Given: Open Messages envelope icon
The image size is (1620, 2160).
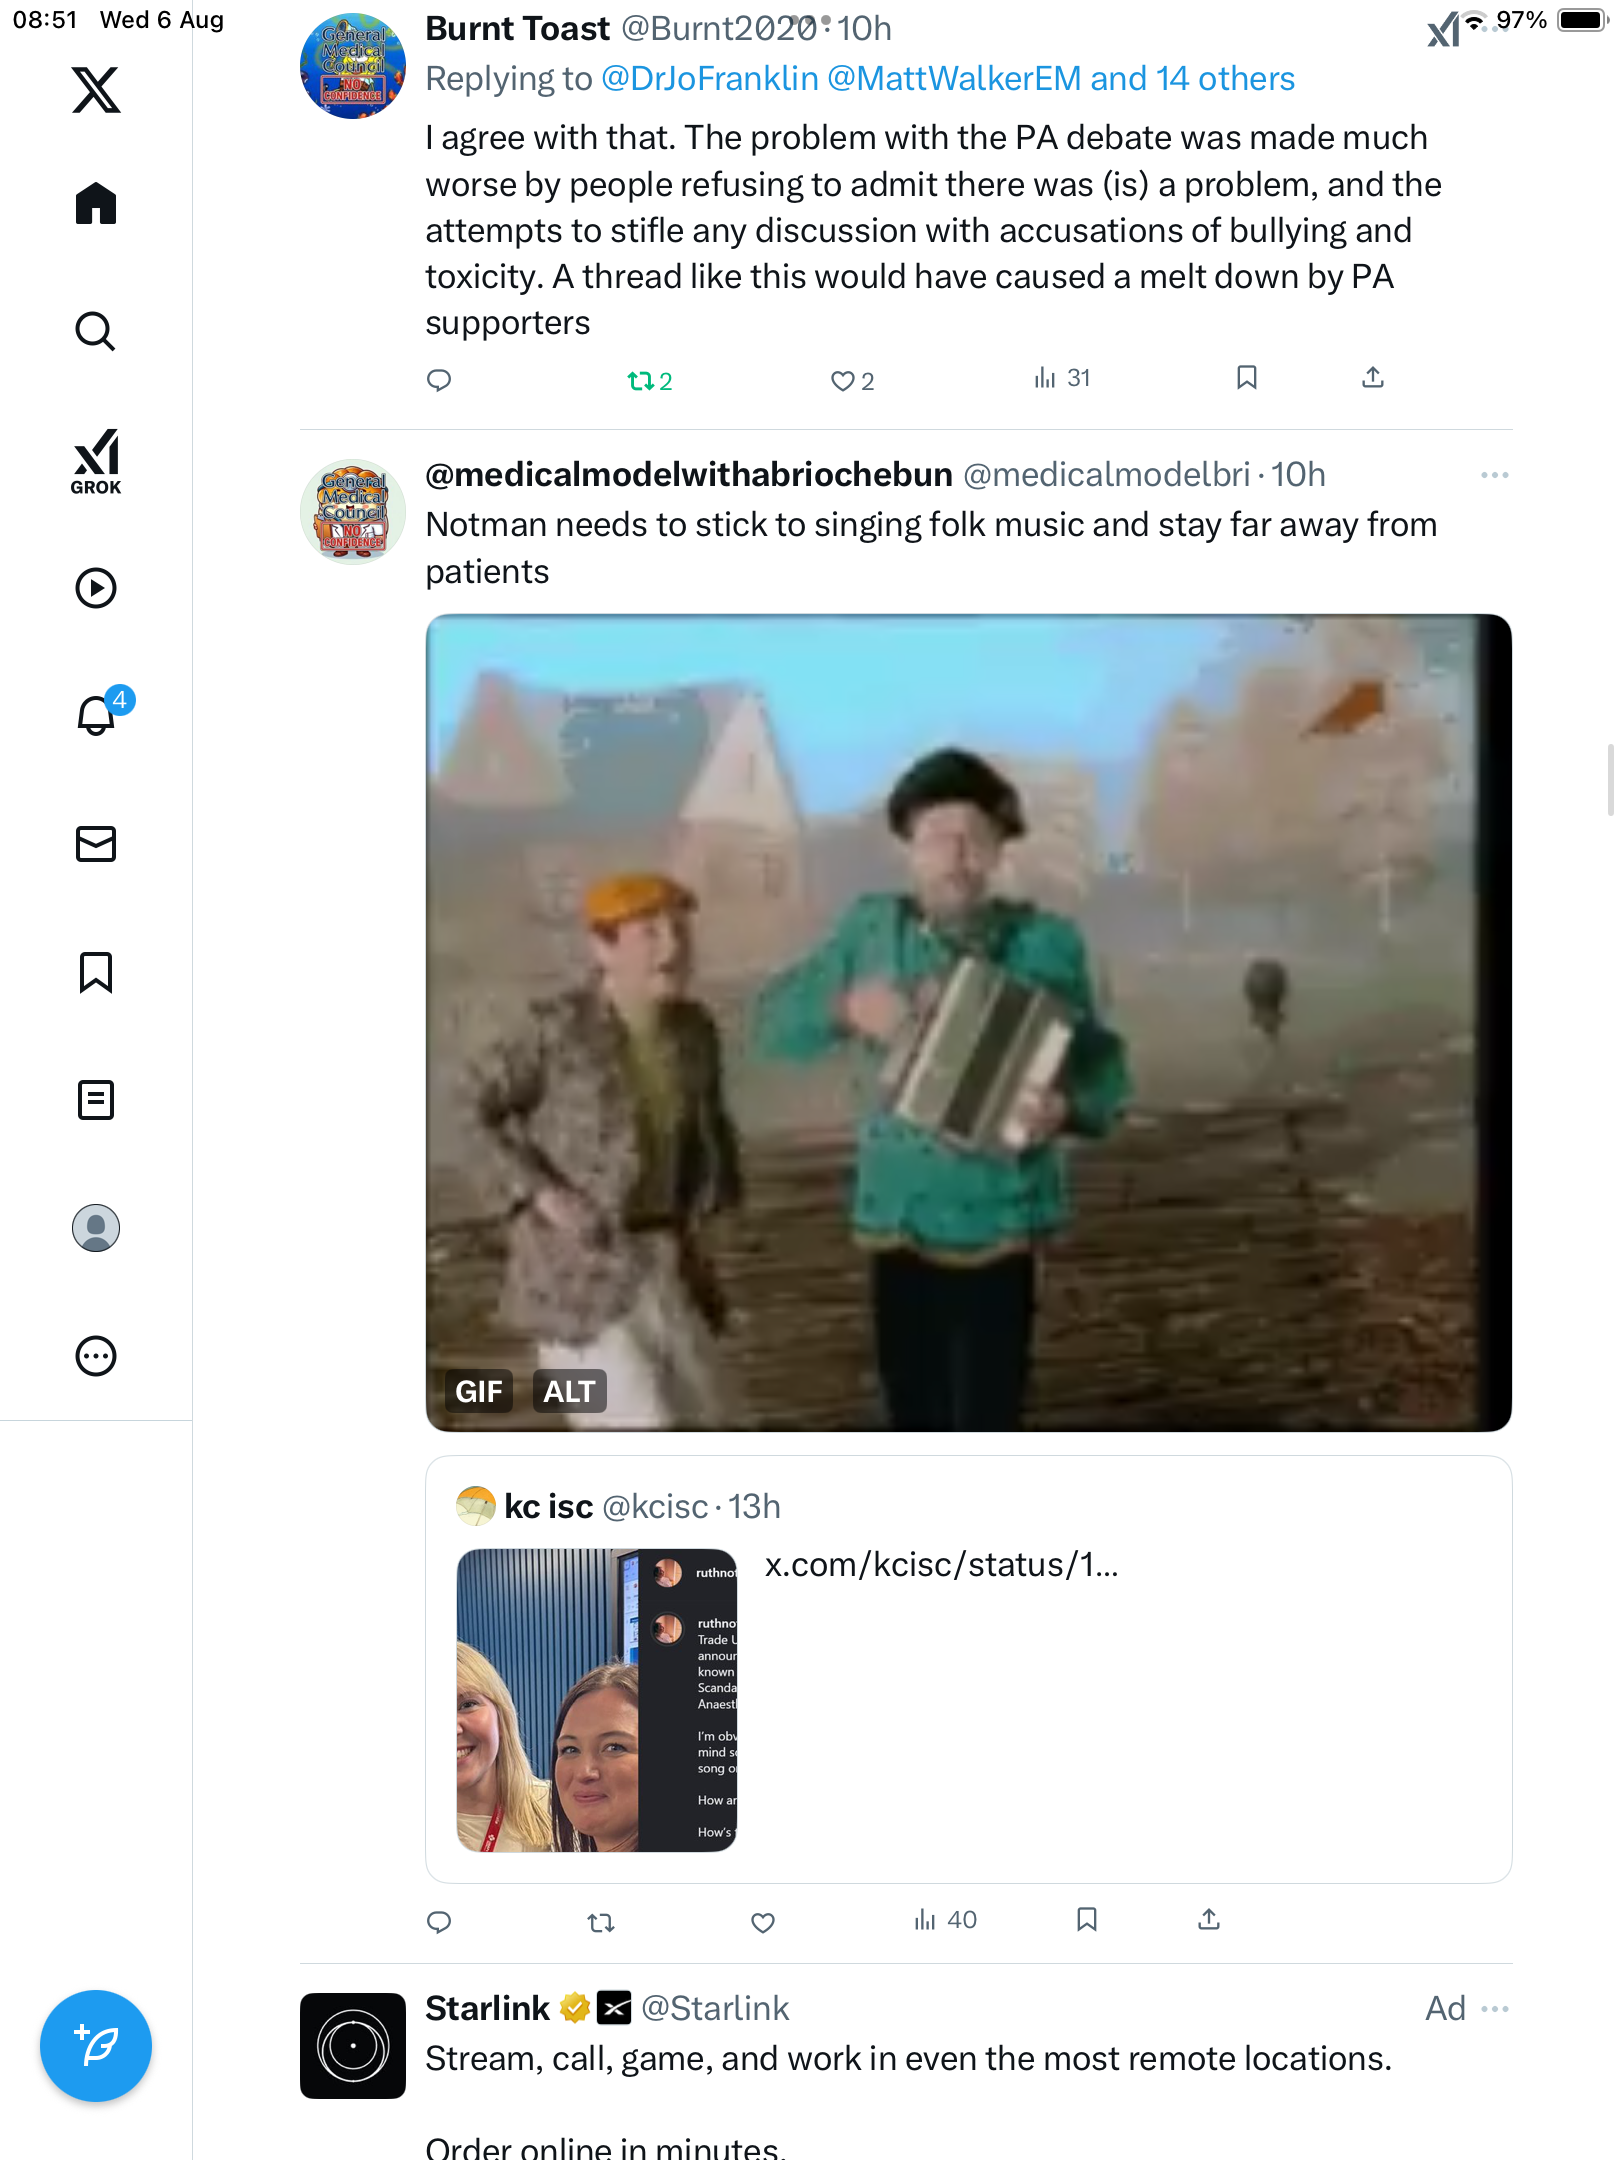Looking at the screenshot, I should click(96, 844).
